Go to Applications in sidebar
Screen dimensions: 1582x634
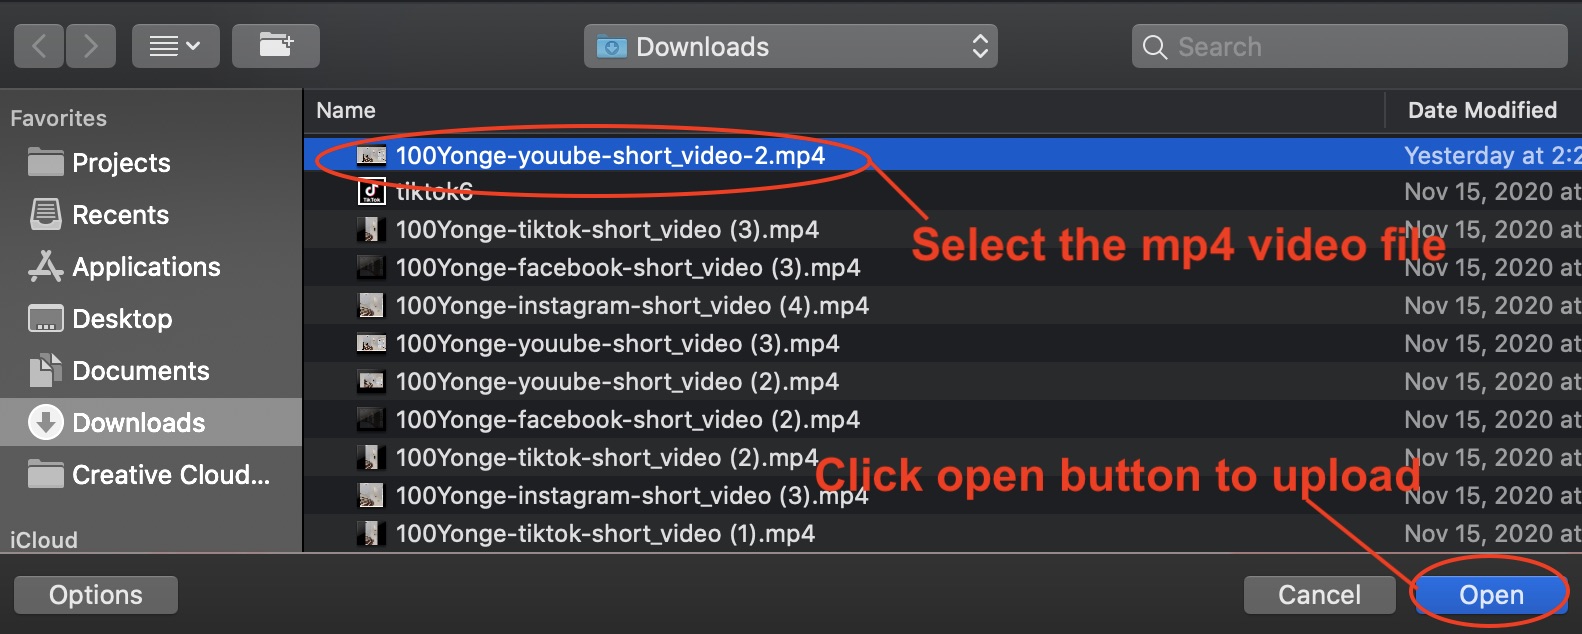(145, 267)
